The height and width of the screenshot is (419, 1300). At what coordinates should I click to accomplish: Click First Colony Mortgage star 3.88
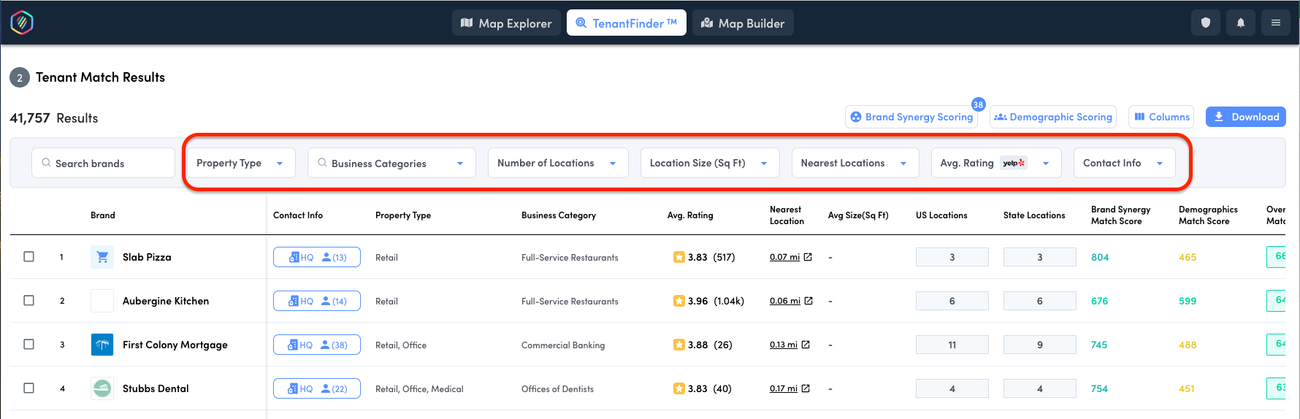click(679, 345)
